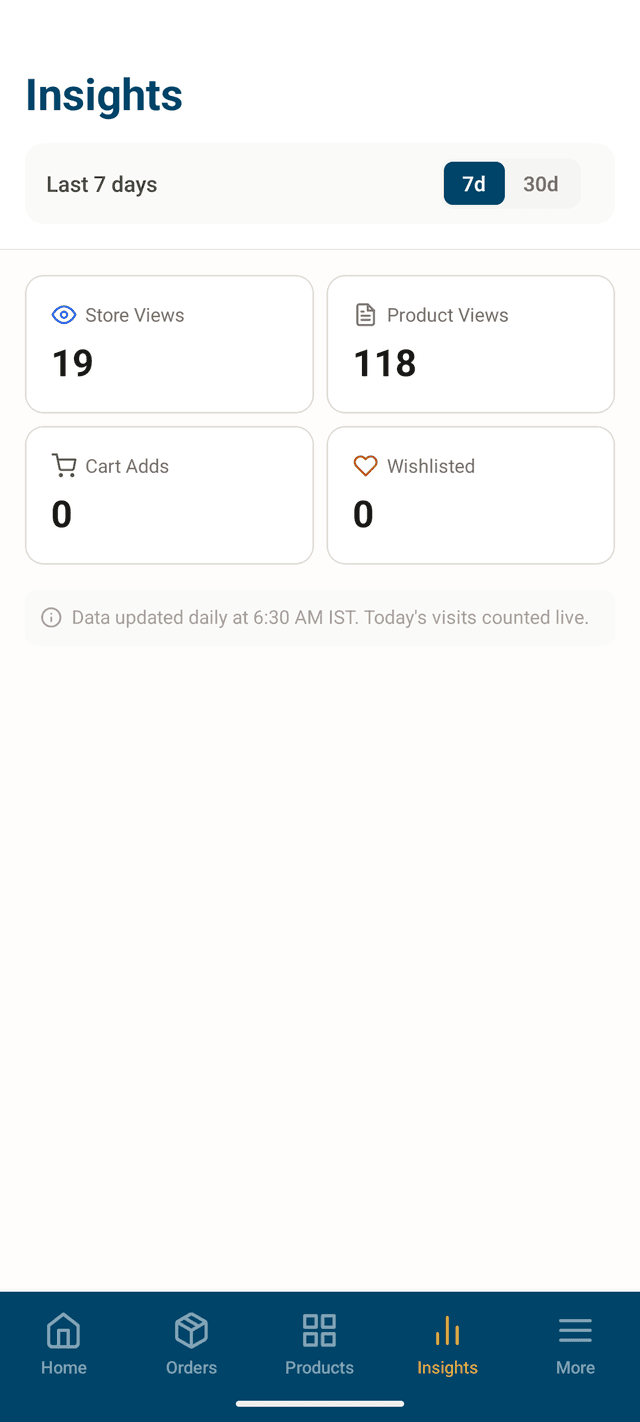Select the Insights bar chart icon

tap(447, 1330)
